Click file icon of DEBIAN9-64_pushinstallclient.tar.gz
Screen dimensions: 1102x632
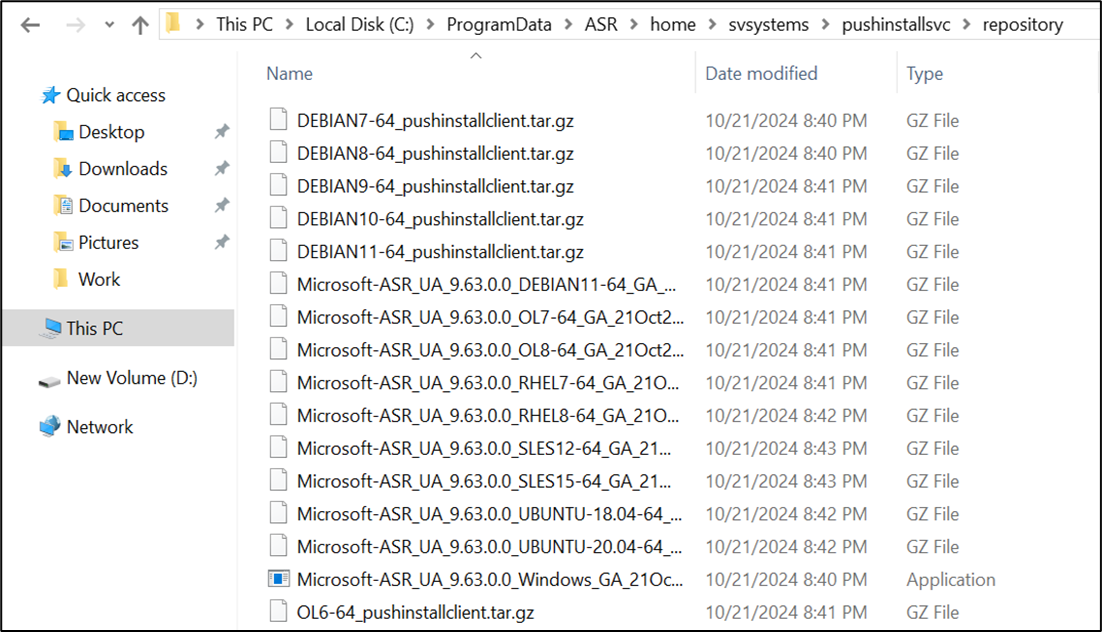278,185
